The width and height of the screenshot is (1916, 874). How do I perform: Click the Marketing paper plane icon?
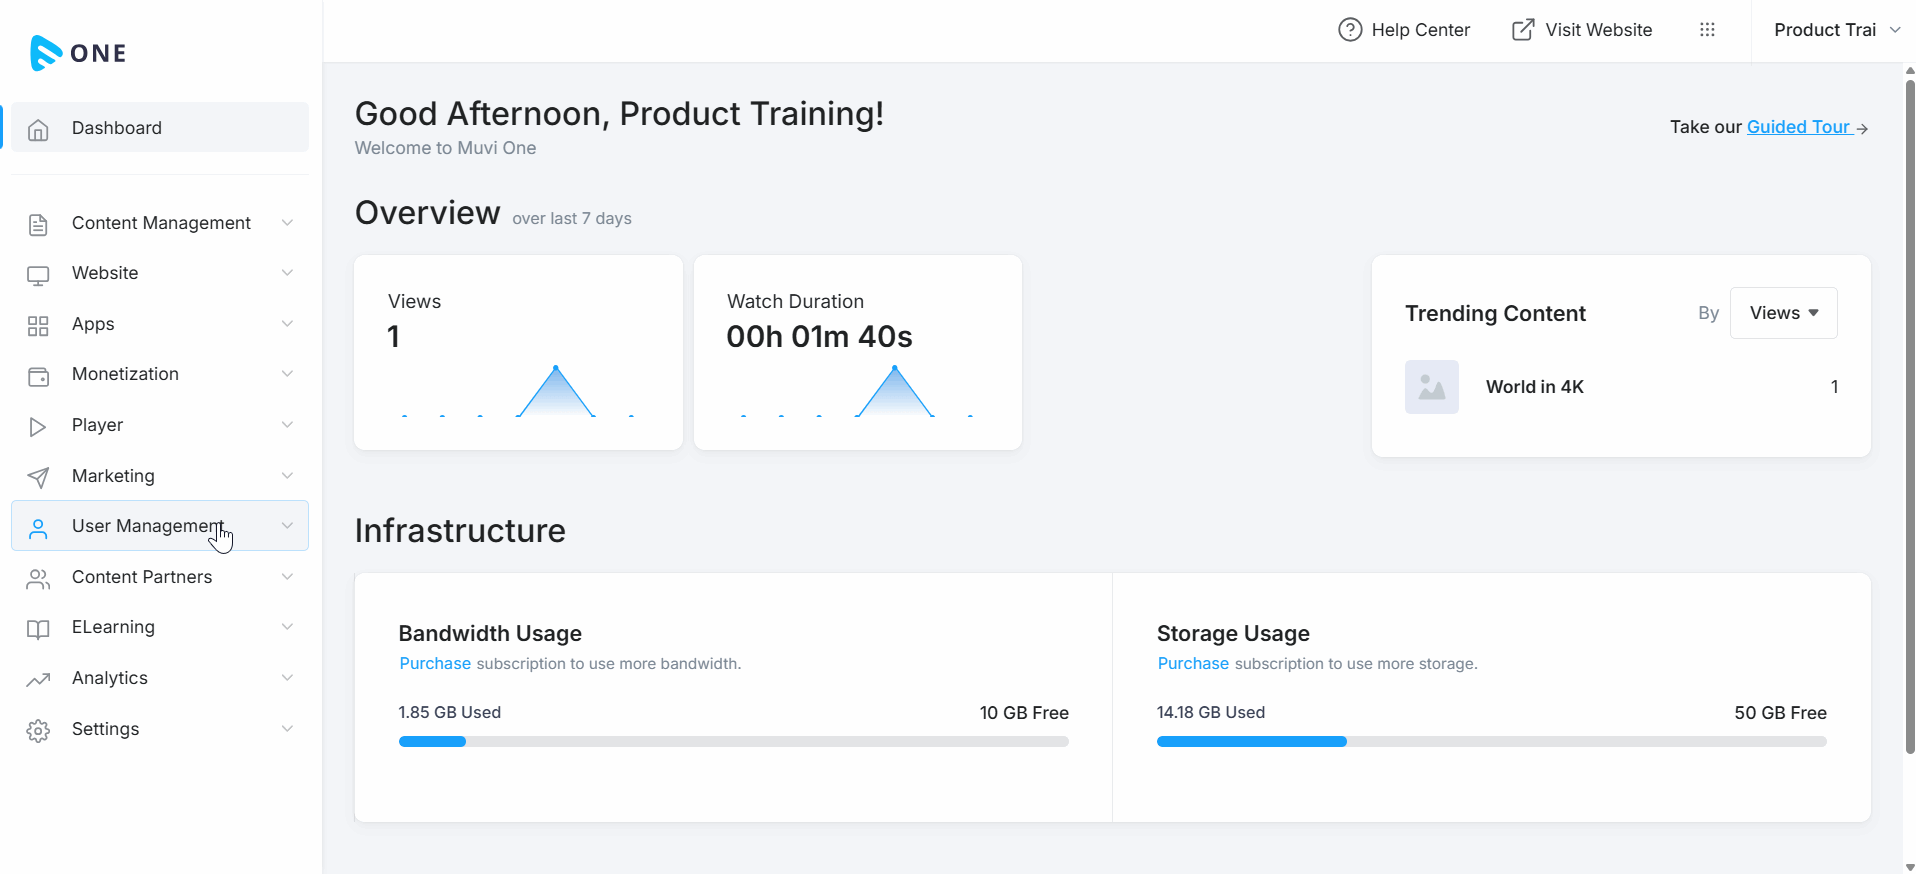point(38,478)
